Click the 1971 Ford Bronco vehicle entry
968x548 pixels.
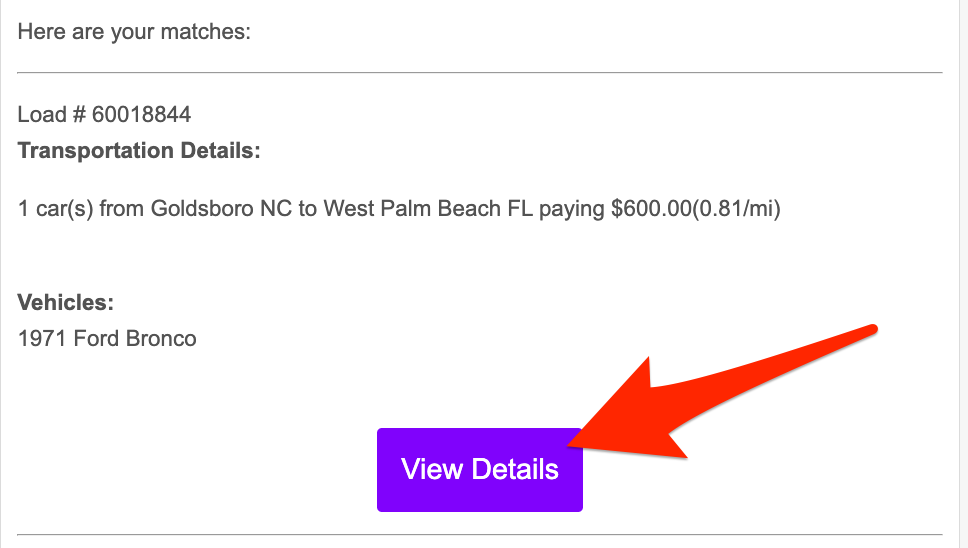107,338
